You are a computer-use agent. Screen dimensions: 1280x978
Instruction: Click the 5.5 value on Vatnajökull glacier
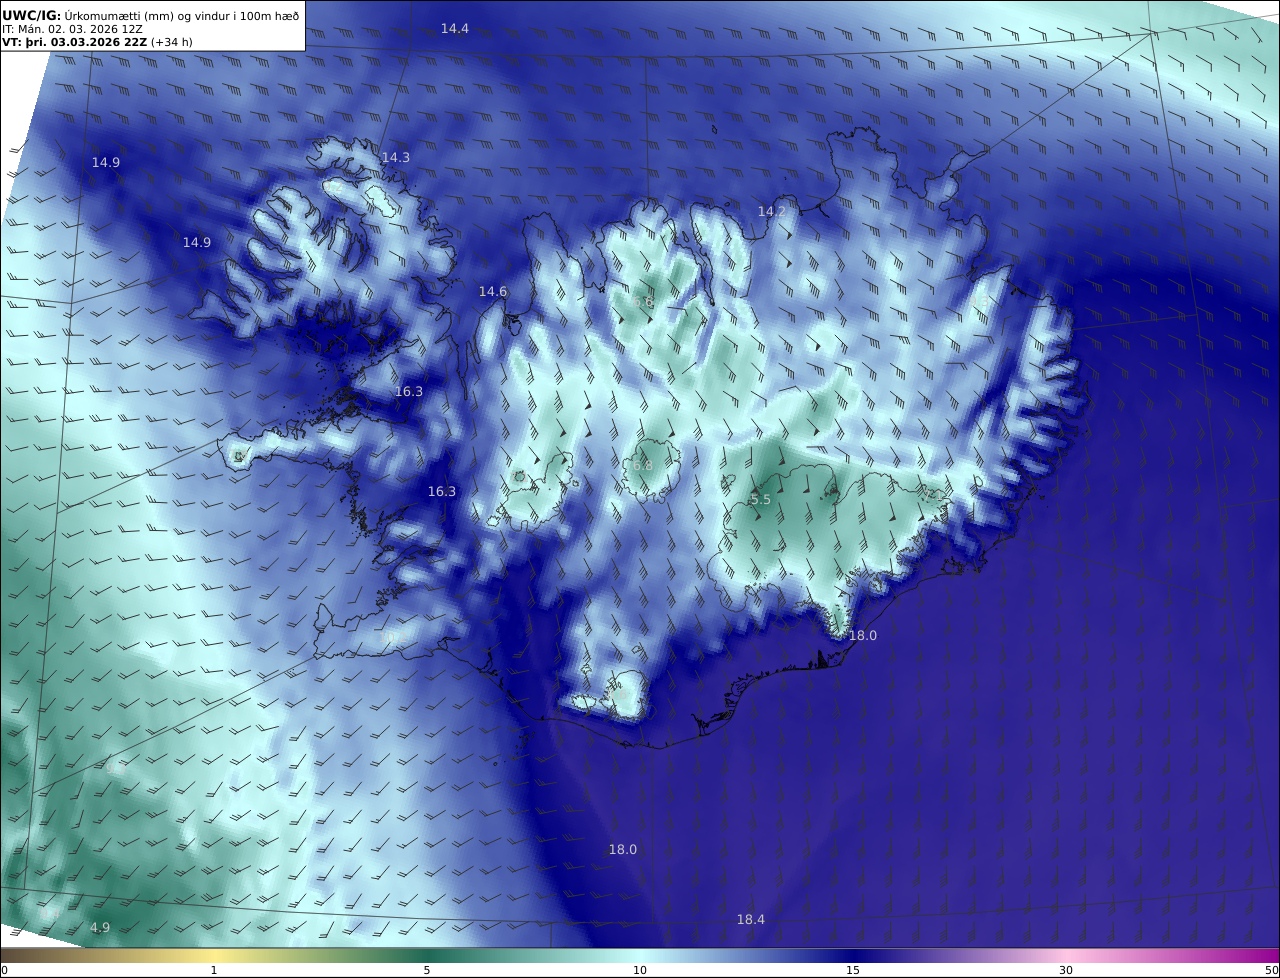pos(761,499)
